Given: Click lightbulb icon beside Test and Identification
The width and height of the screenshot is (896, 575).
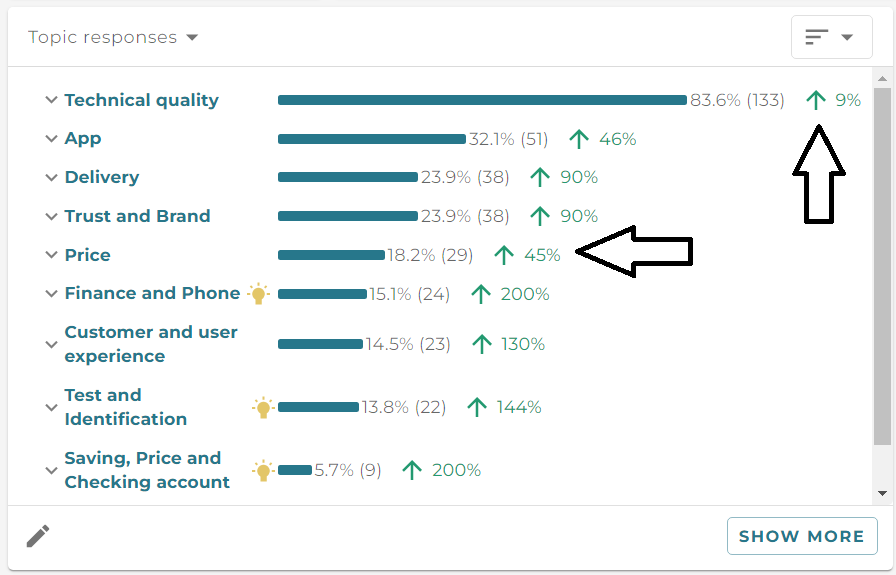Looking at the screenshot, I should click(x=263, y=408).
